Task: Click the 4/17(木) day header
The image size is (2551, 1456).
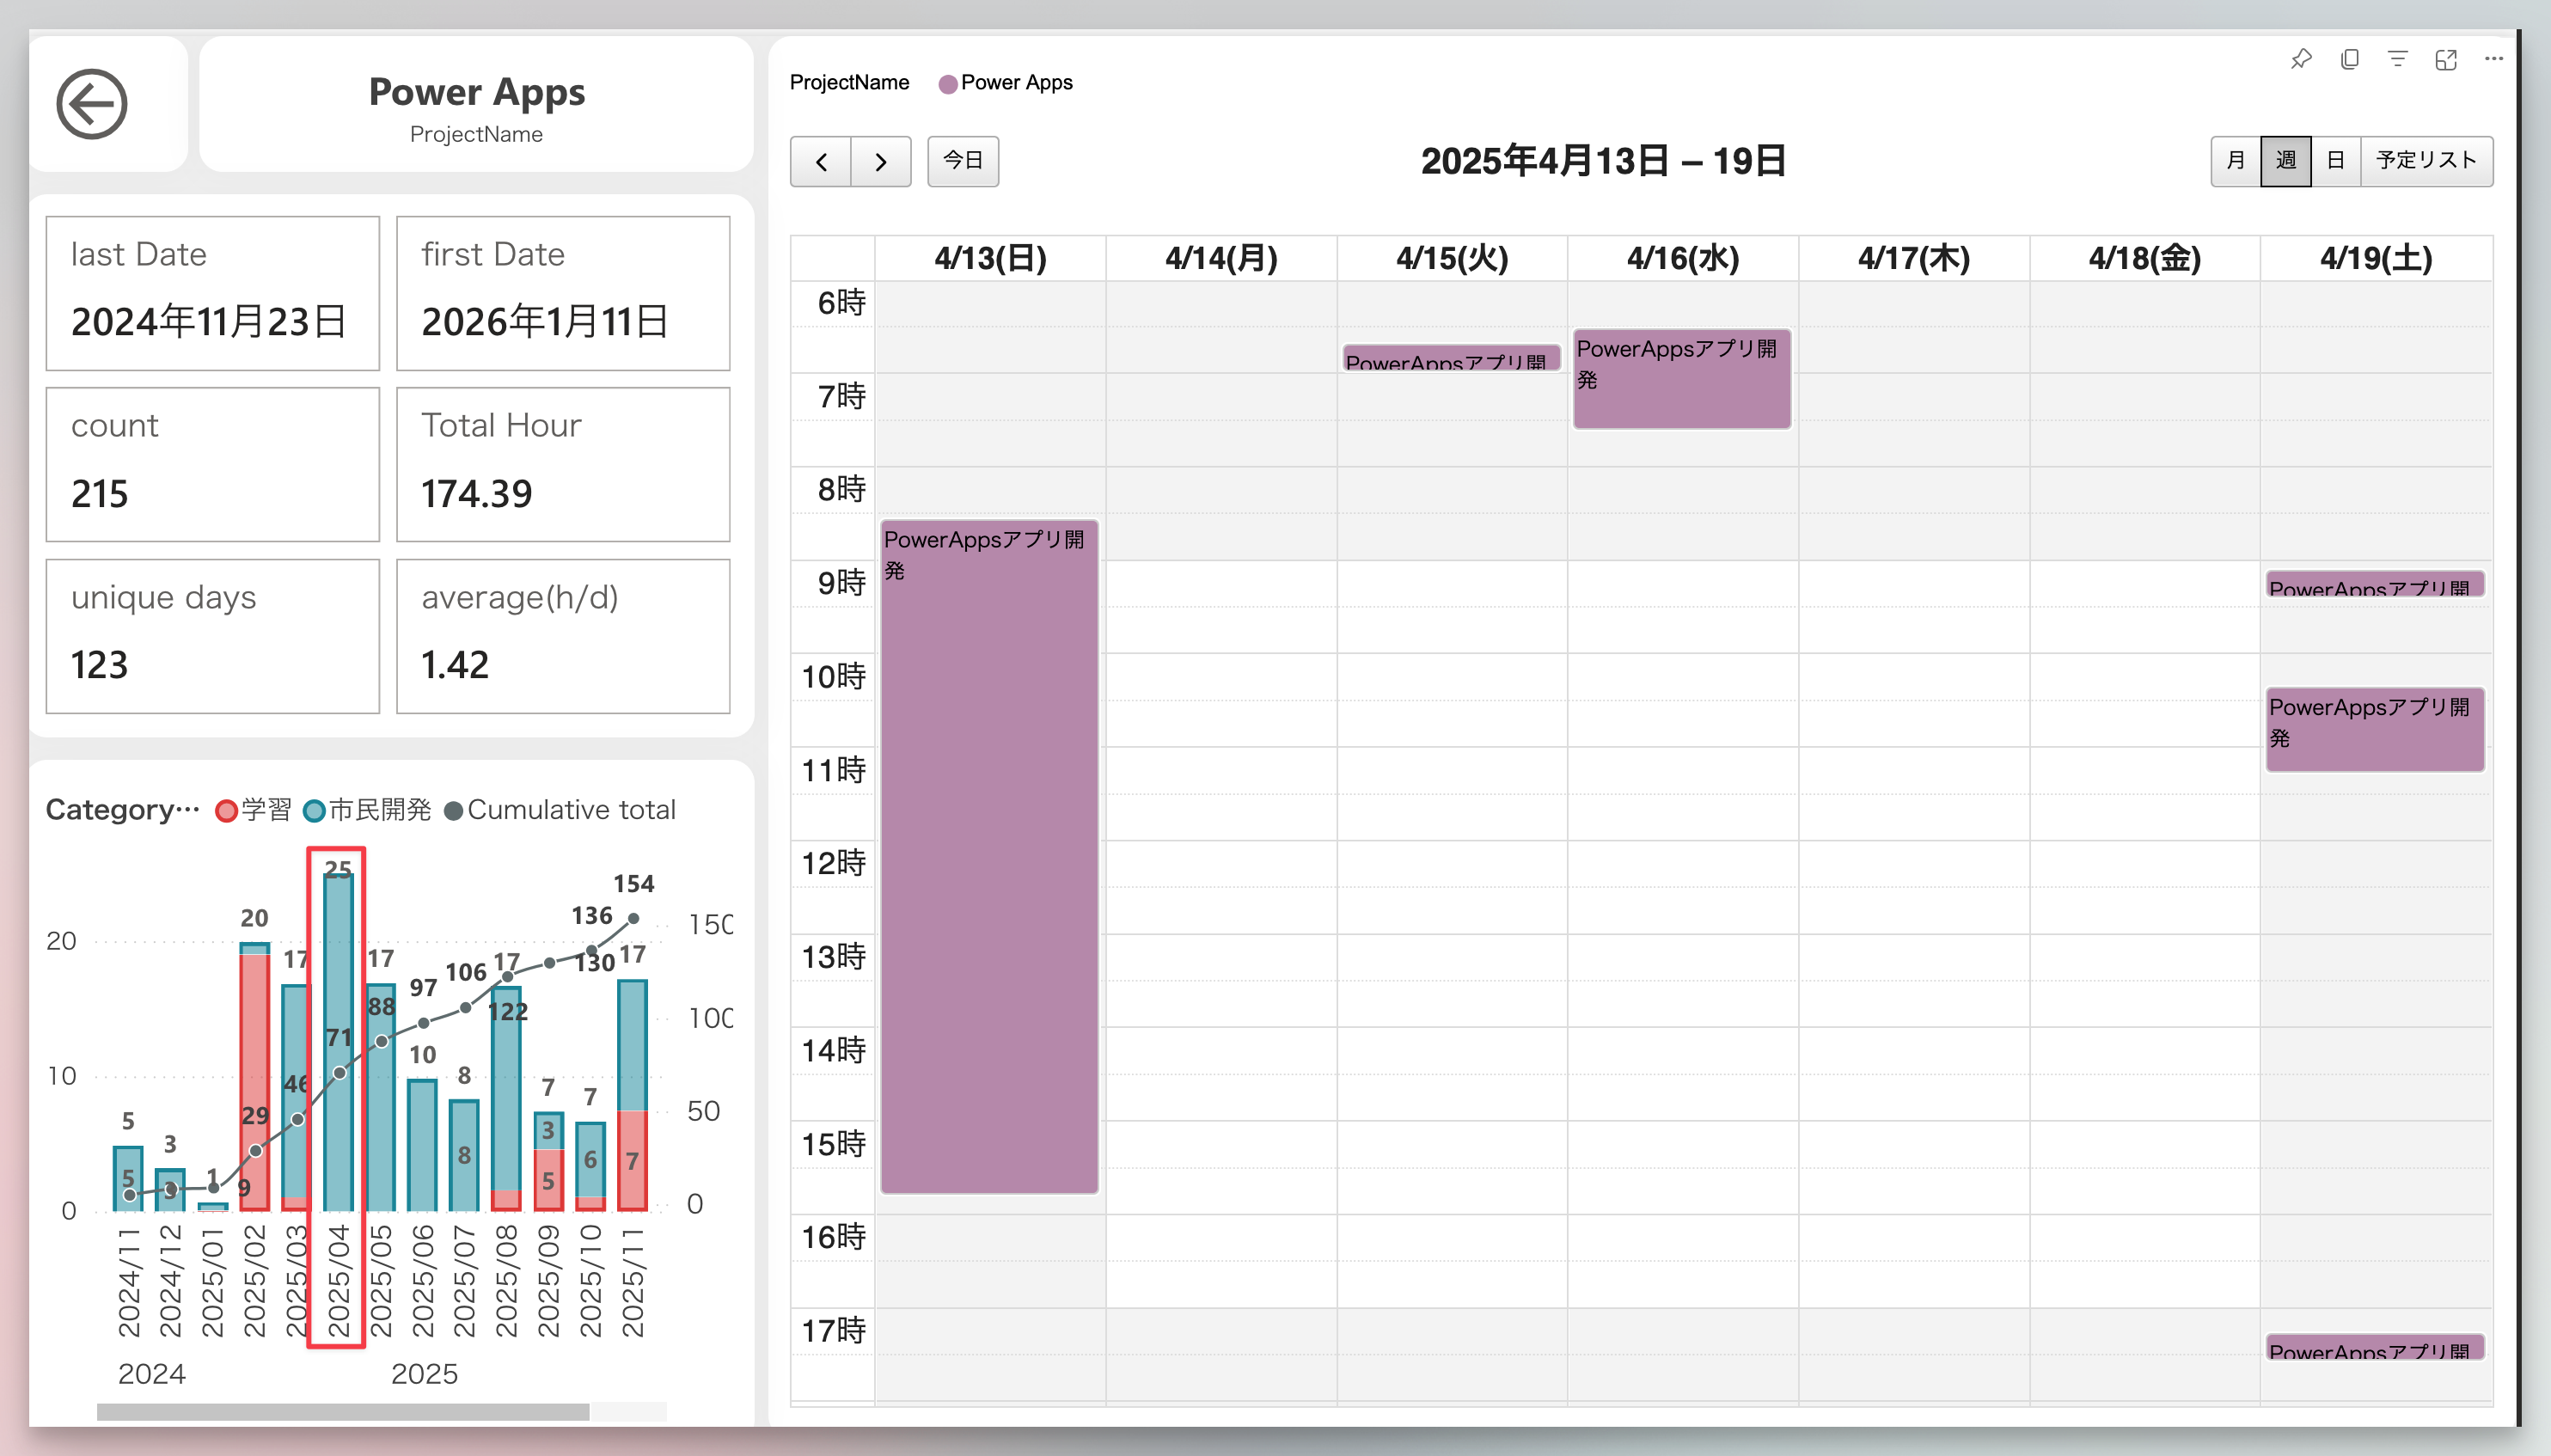Action: (x=1914, y=259)
